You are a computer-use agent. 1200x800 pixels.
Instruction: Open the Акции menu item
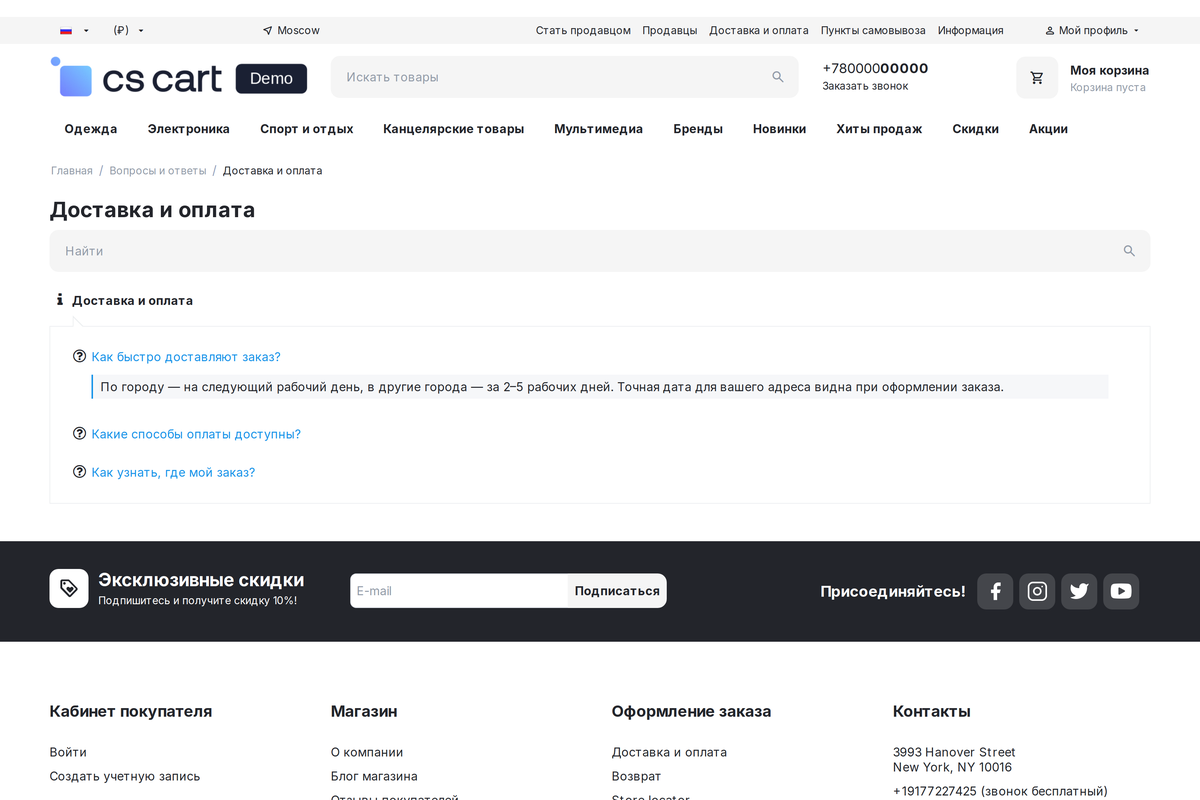tap(1048, 129)
